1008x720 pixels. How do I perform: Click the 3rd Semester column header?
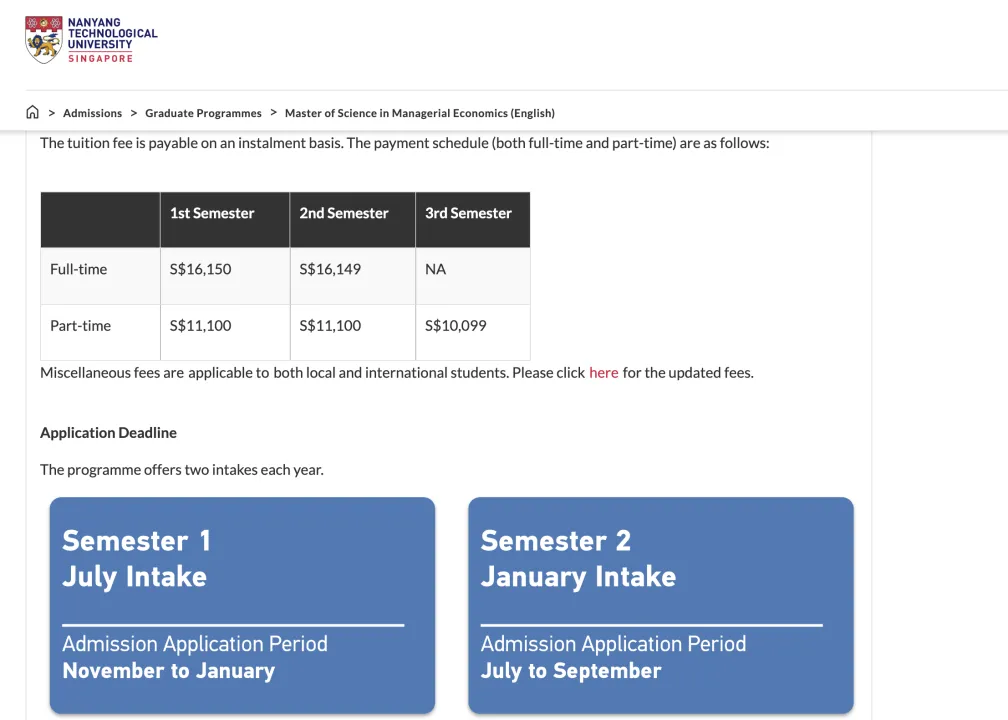tap(468, 213)
